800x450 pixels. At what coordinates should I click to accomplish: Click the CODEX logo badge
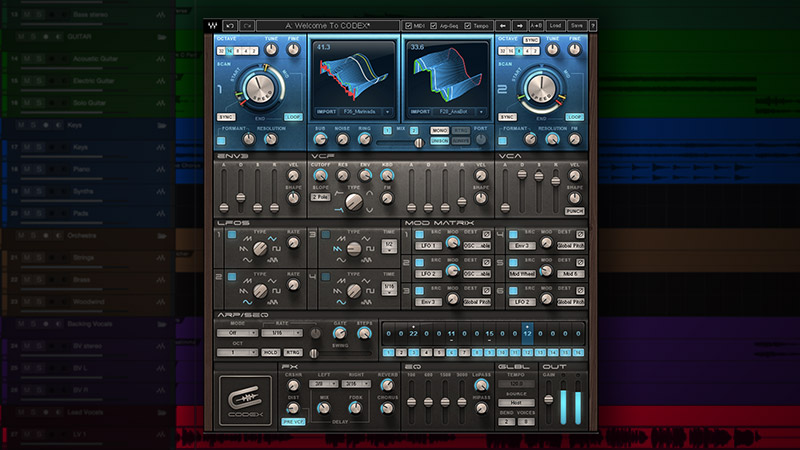(245, 401)
